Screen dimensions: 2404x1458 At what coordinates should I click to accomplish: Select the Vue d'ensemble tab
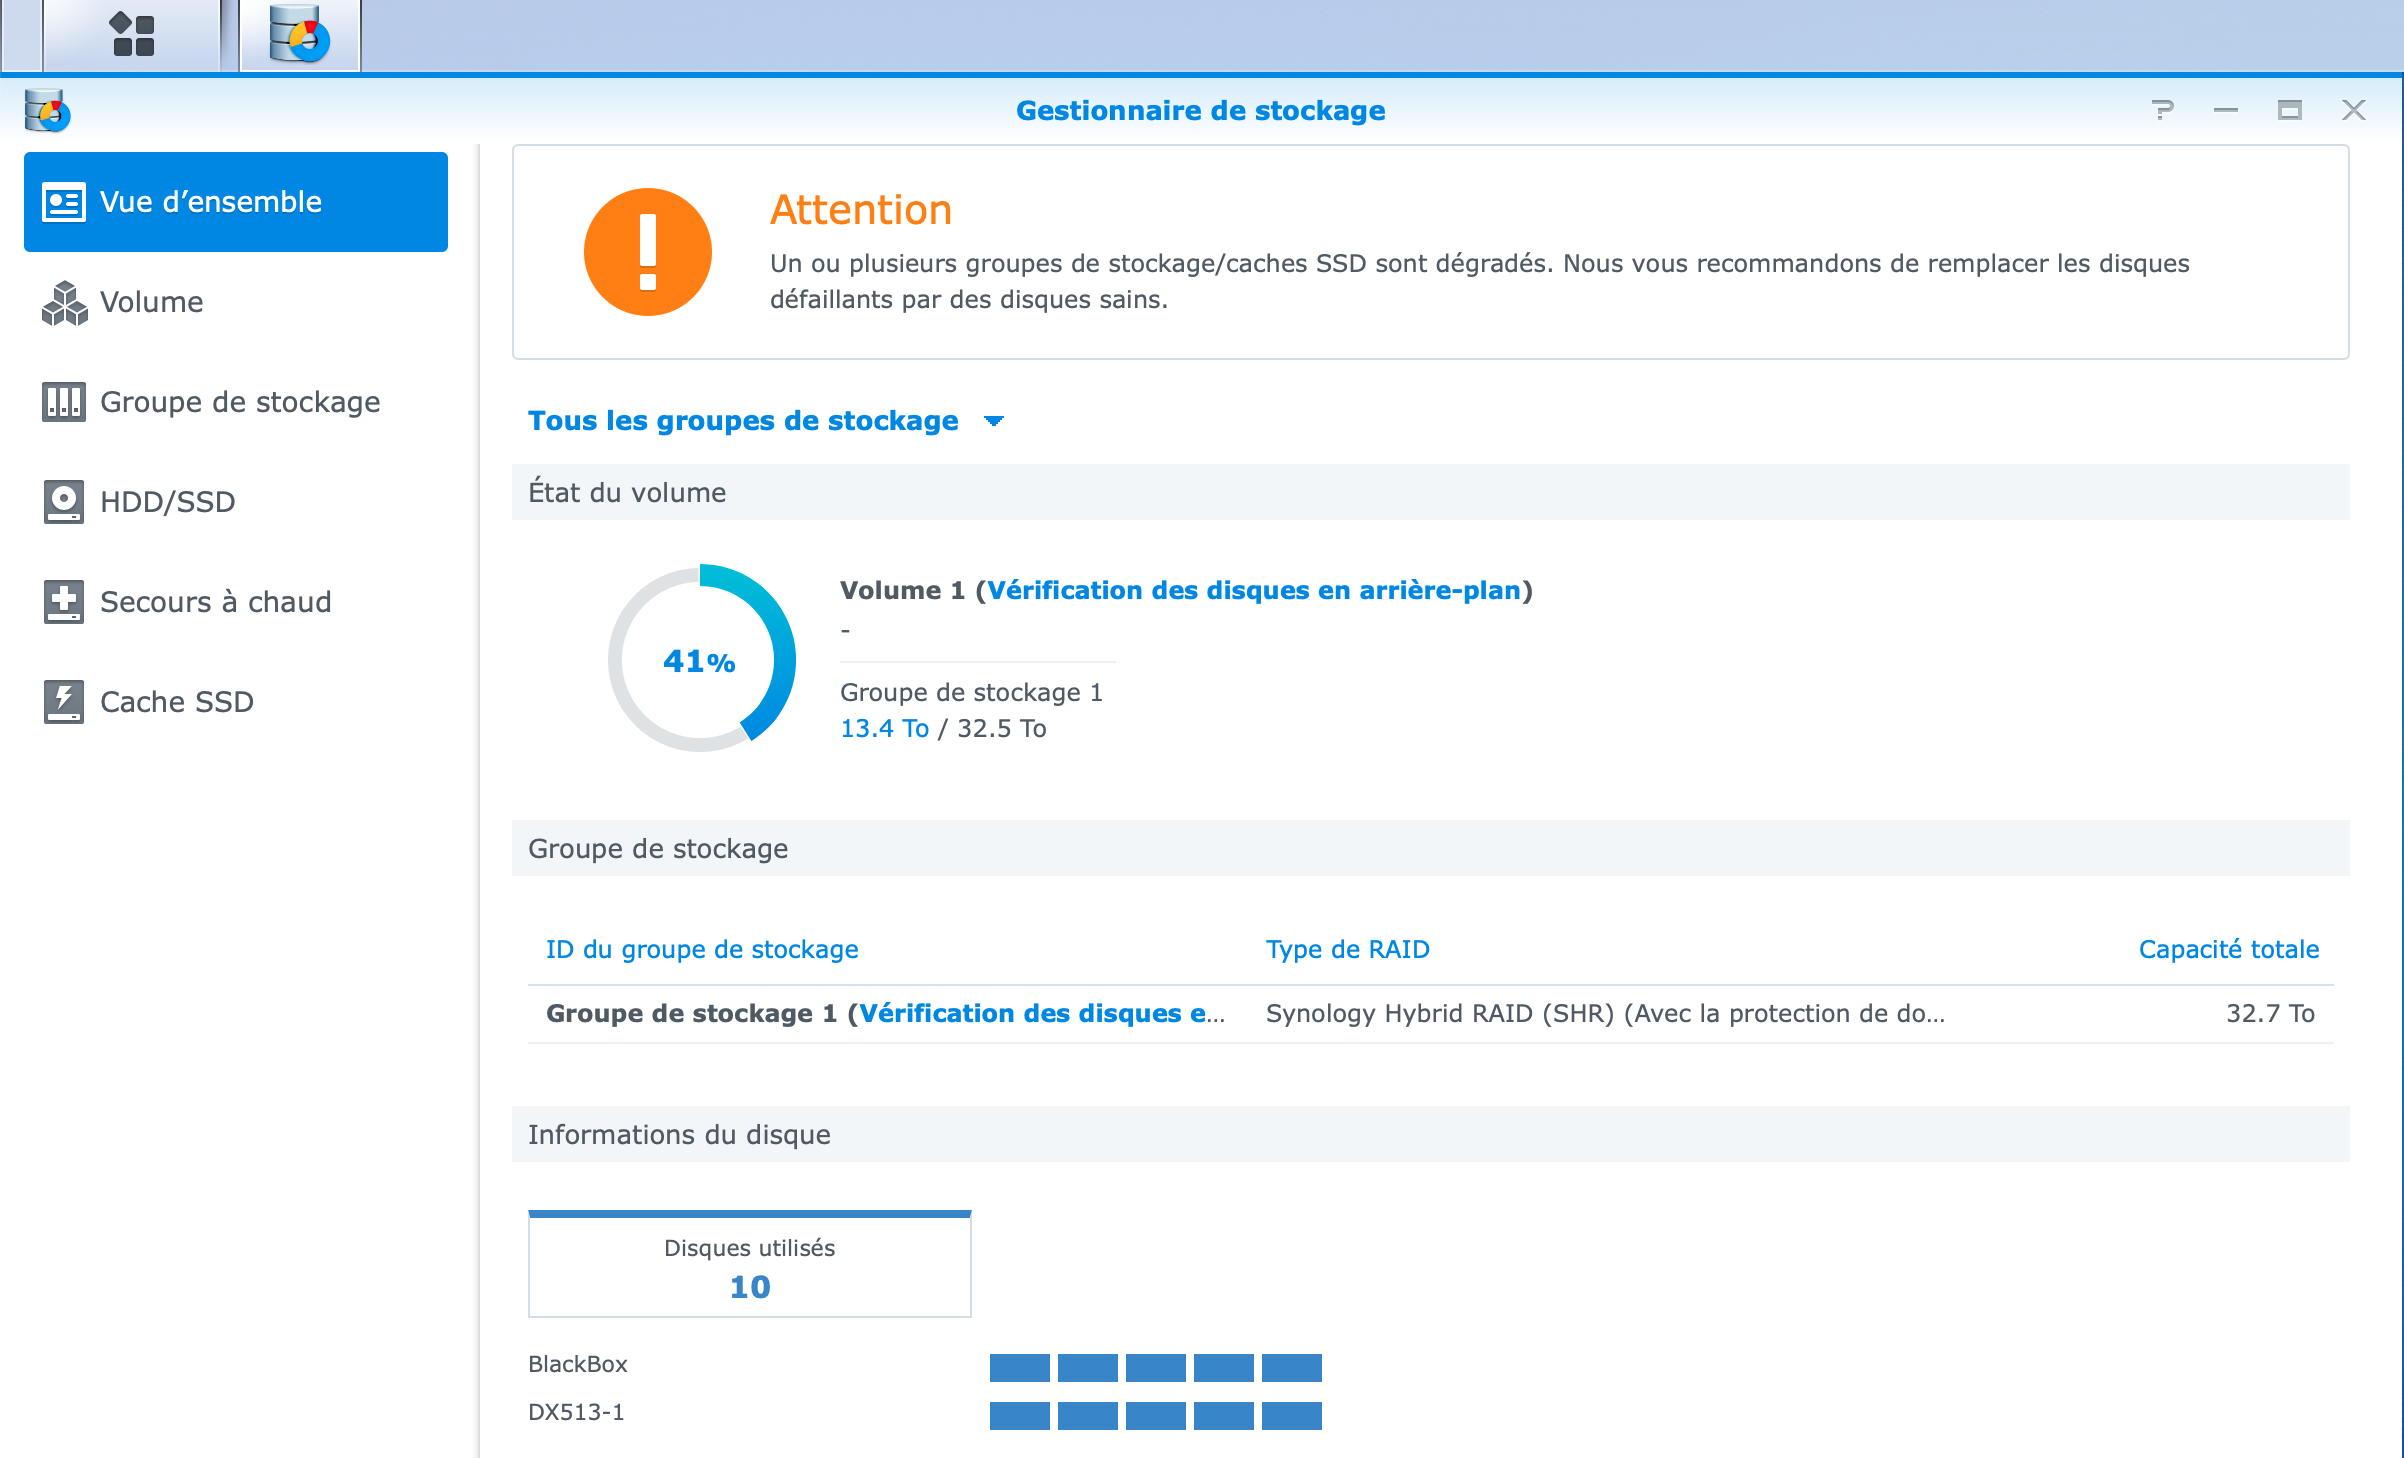click(x=236, y=202)
